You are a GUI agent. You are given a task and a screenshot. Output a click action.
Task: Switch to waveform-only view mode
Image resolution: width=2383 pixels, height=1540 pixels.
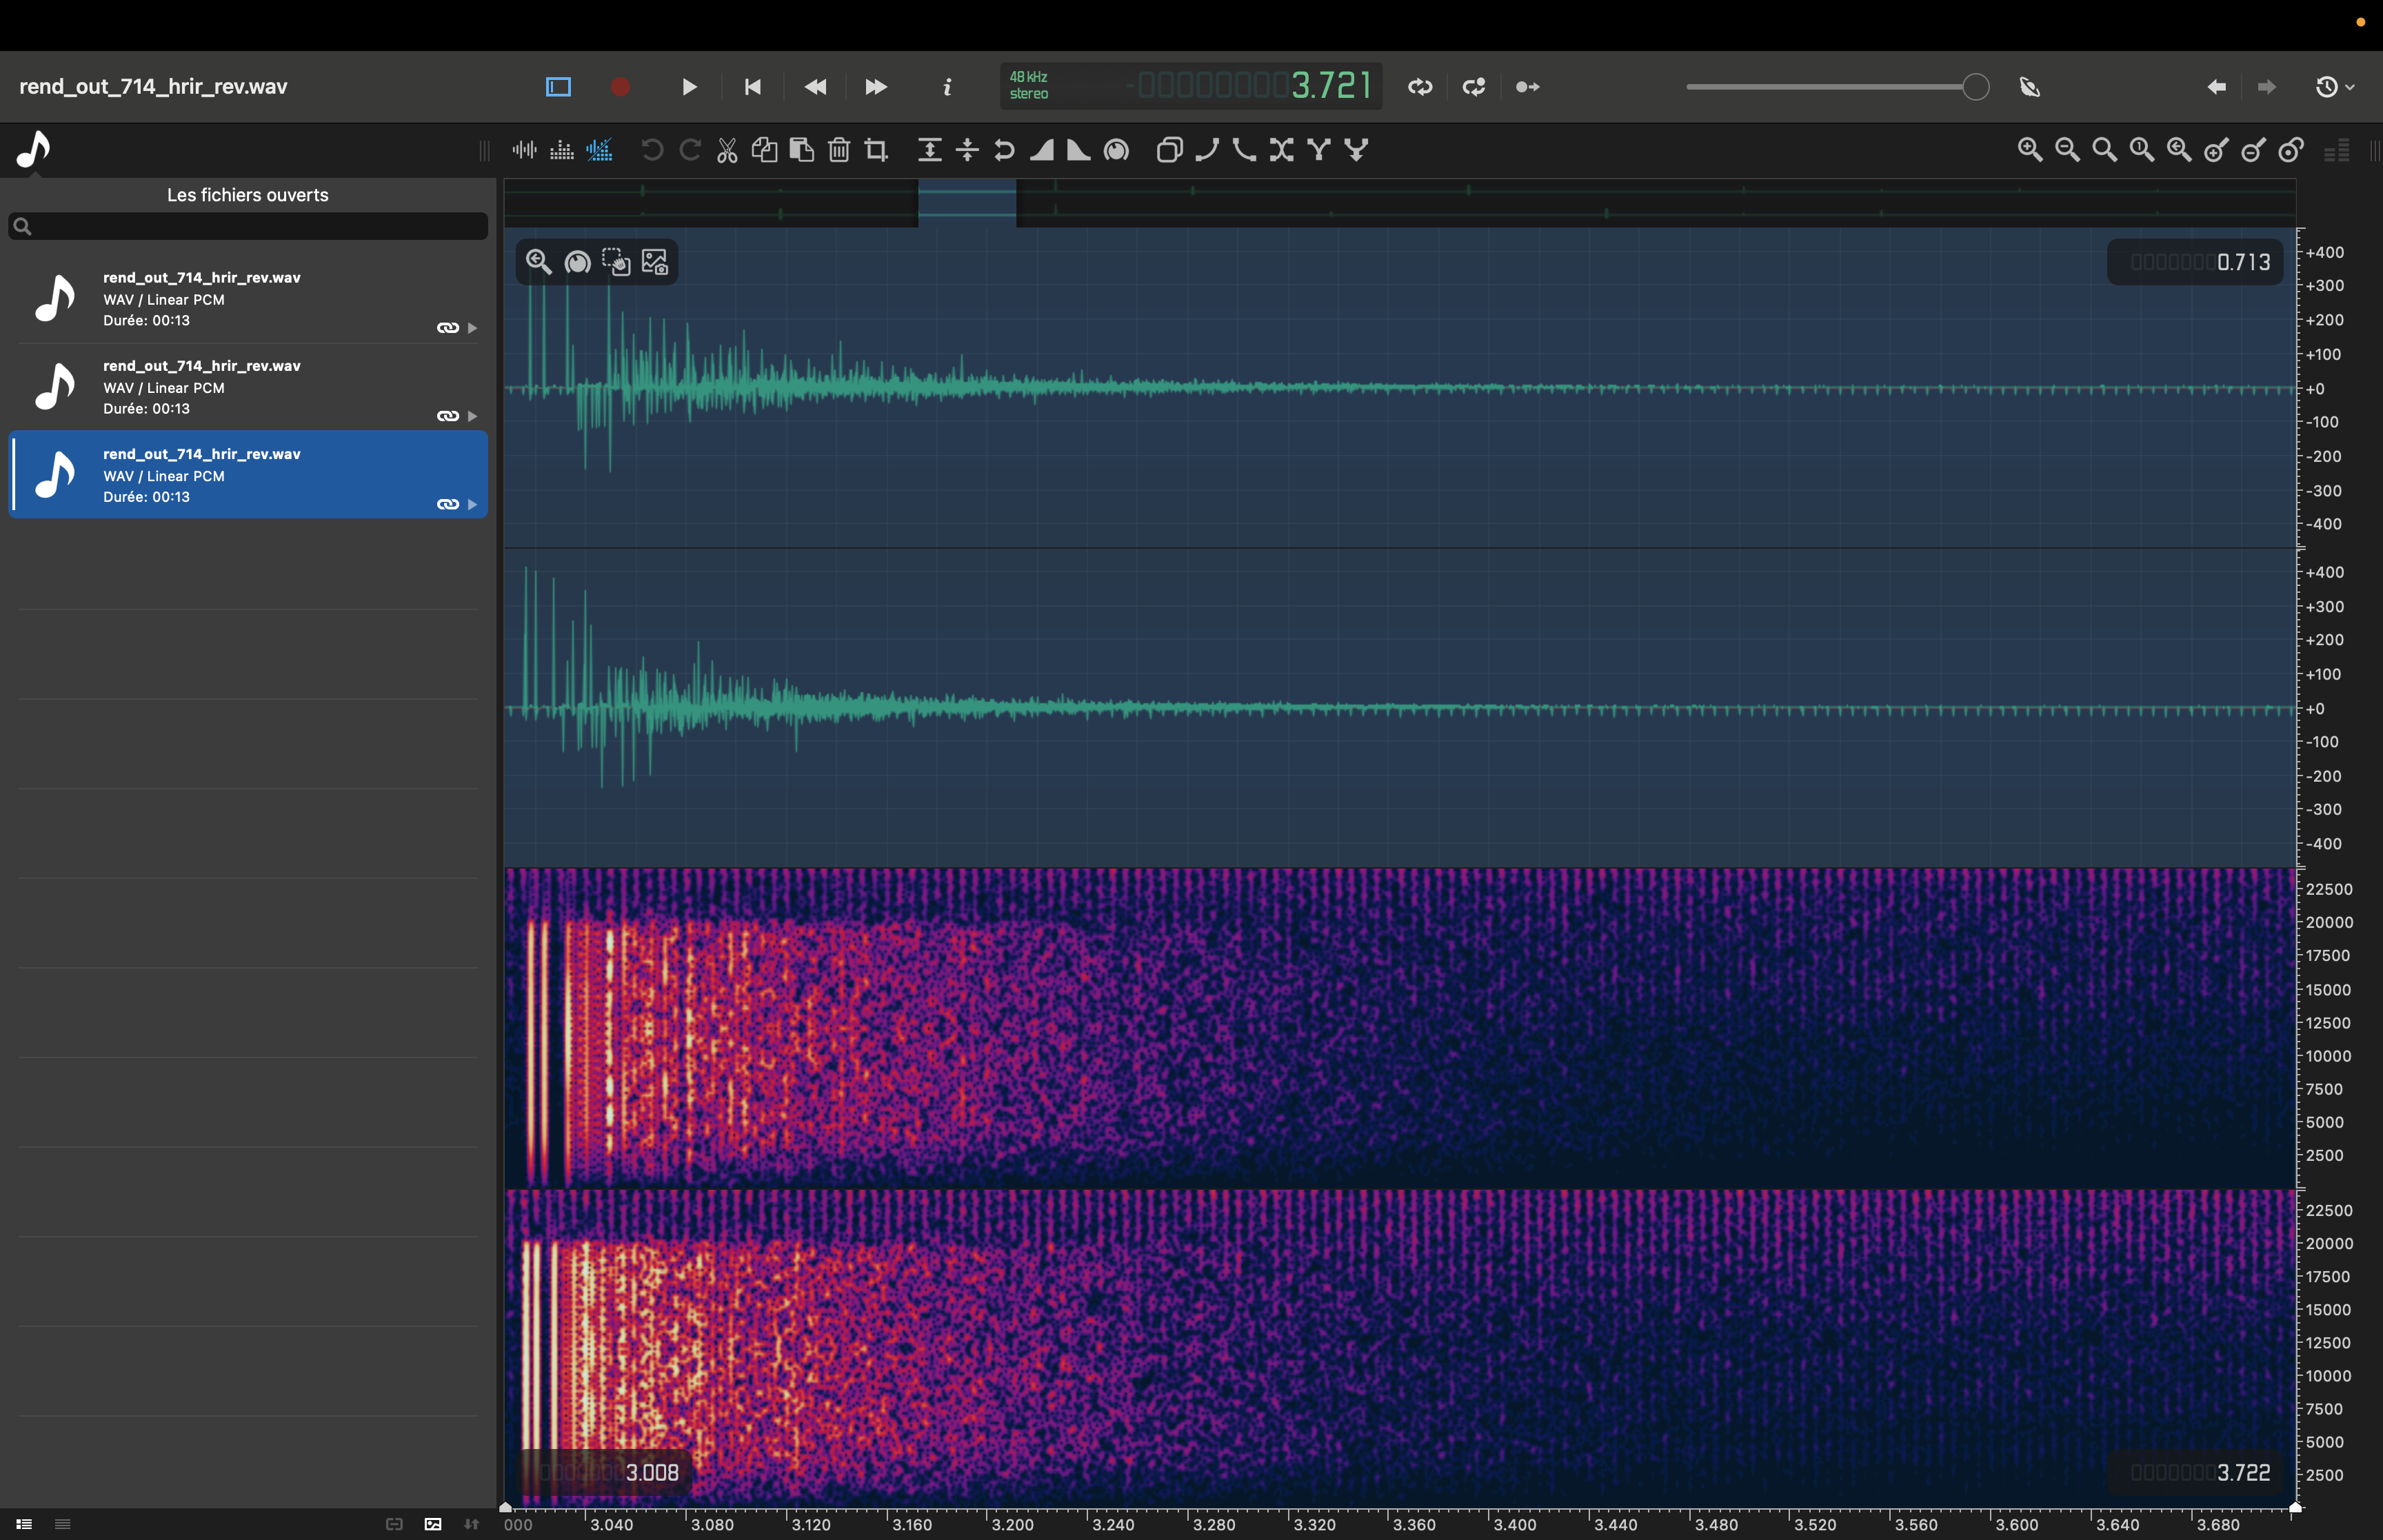coord(524,150)
